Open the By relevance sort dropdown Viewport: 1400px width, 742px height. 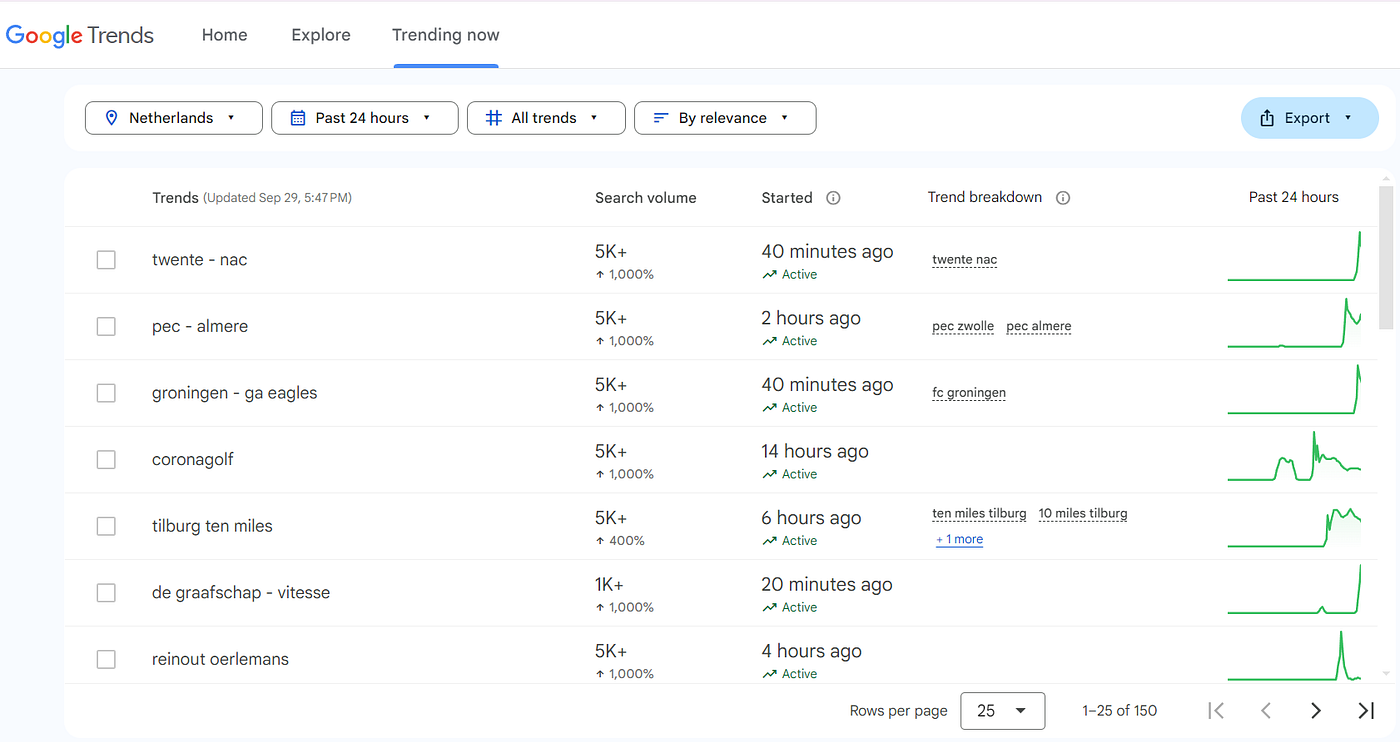point(725,118)
